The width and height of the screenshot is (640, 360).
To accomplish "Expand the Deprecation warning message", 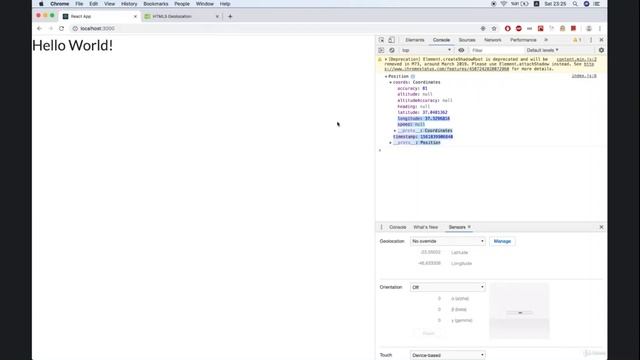I will tap(386, 60).
